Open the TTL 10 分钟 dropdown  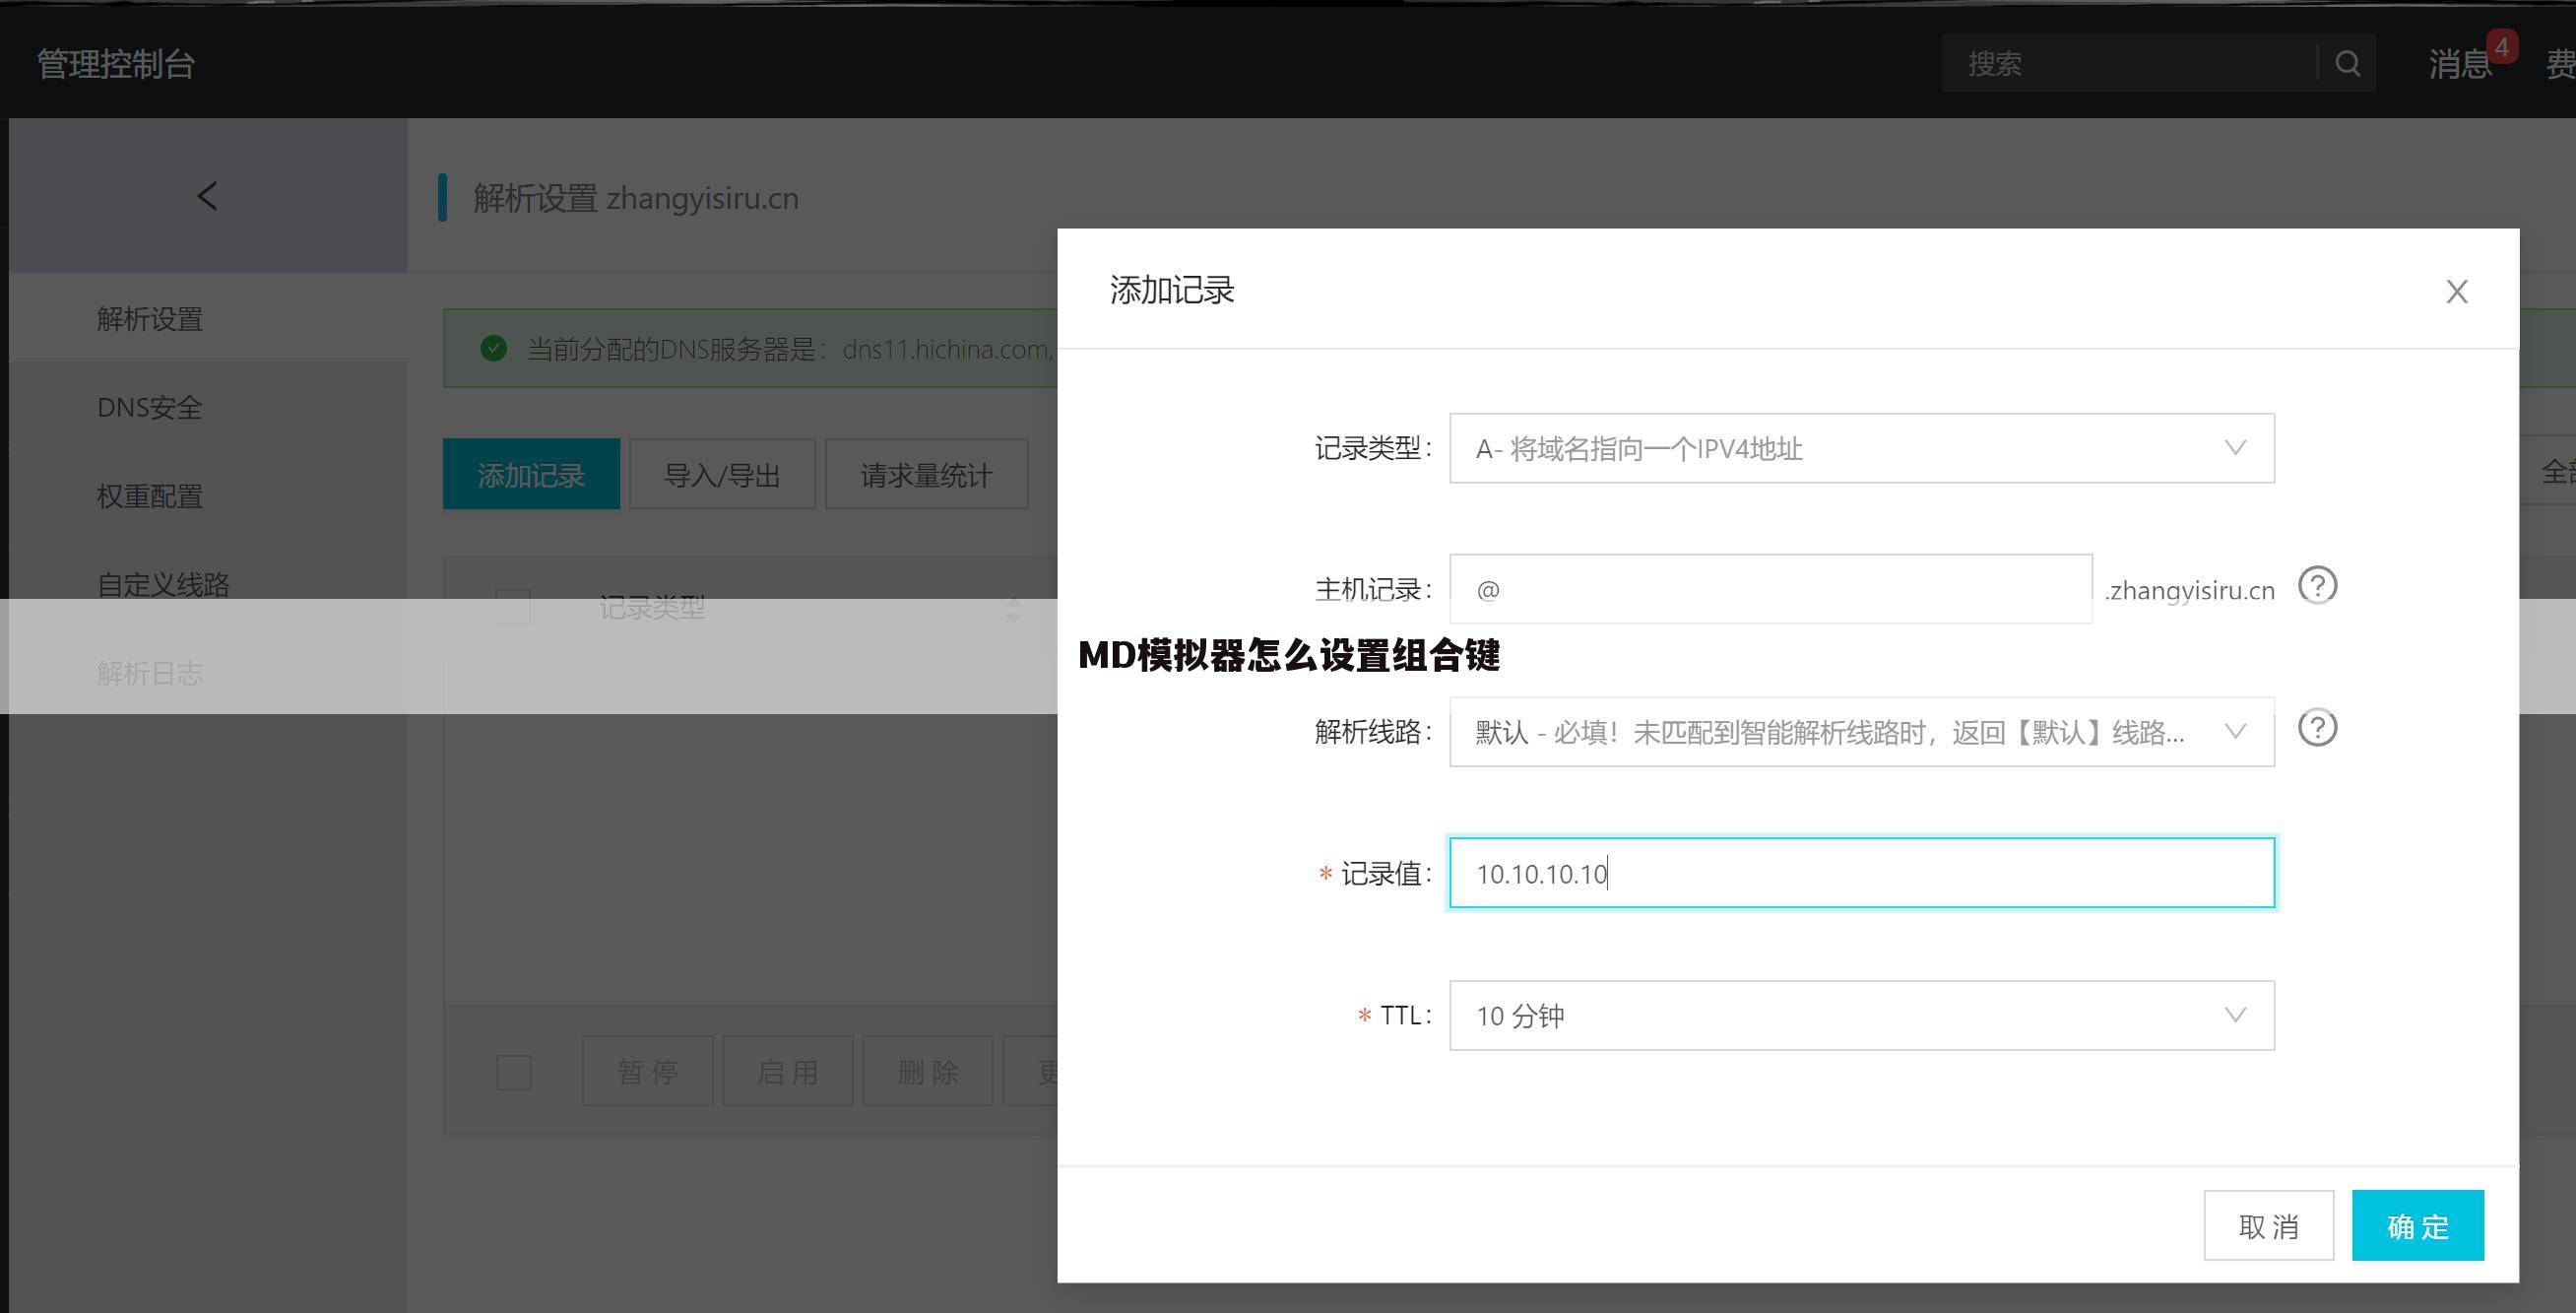[1862, 1015]
